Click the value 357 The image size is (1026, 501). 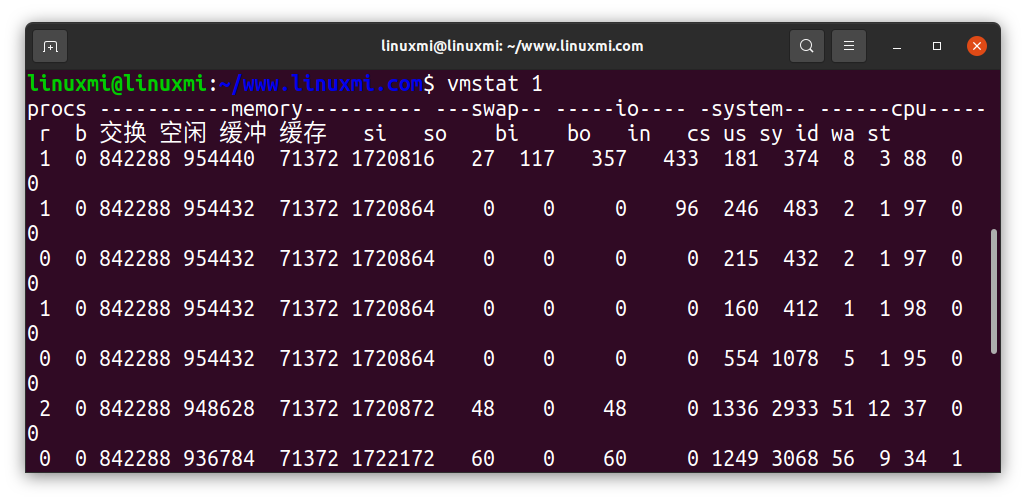(x=609, y=159)
